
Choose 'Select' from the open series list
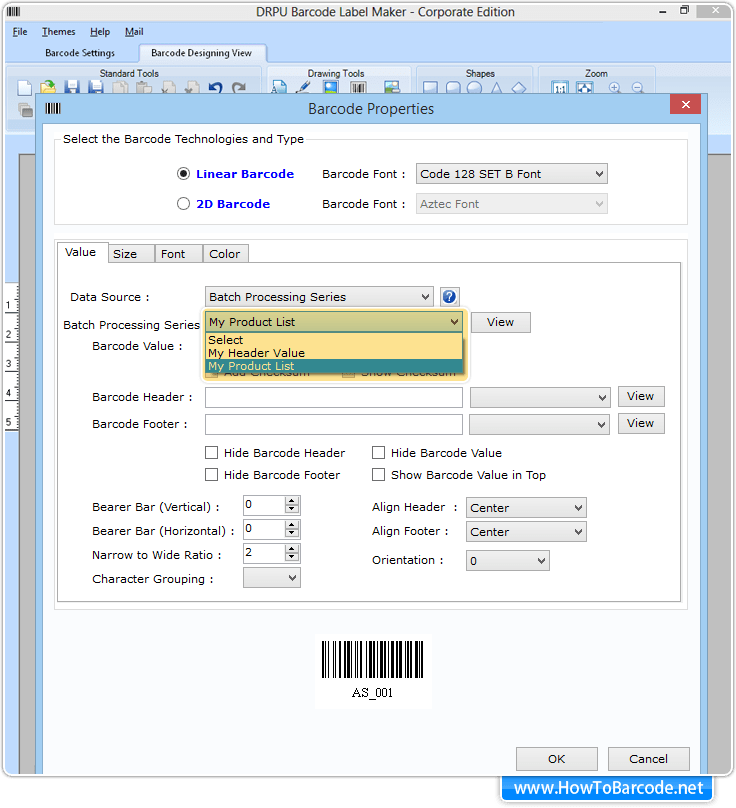334,340
